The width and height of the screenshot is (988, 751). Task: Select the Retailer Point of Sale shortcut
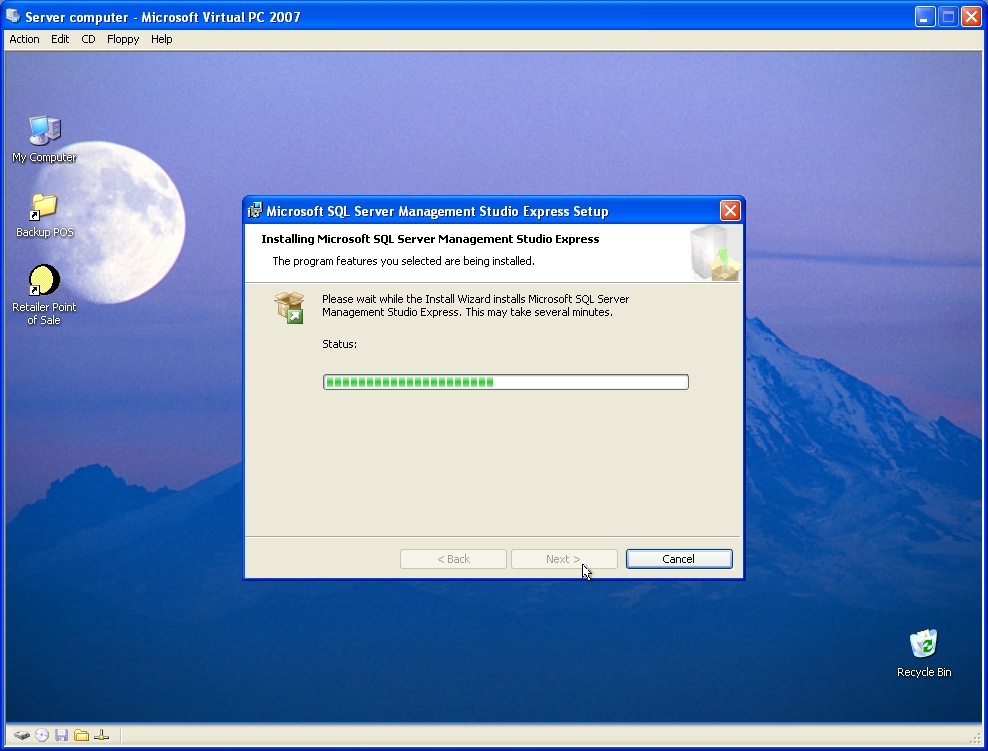pos(44,282)
